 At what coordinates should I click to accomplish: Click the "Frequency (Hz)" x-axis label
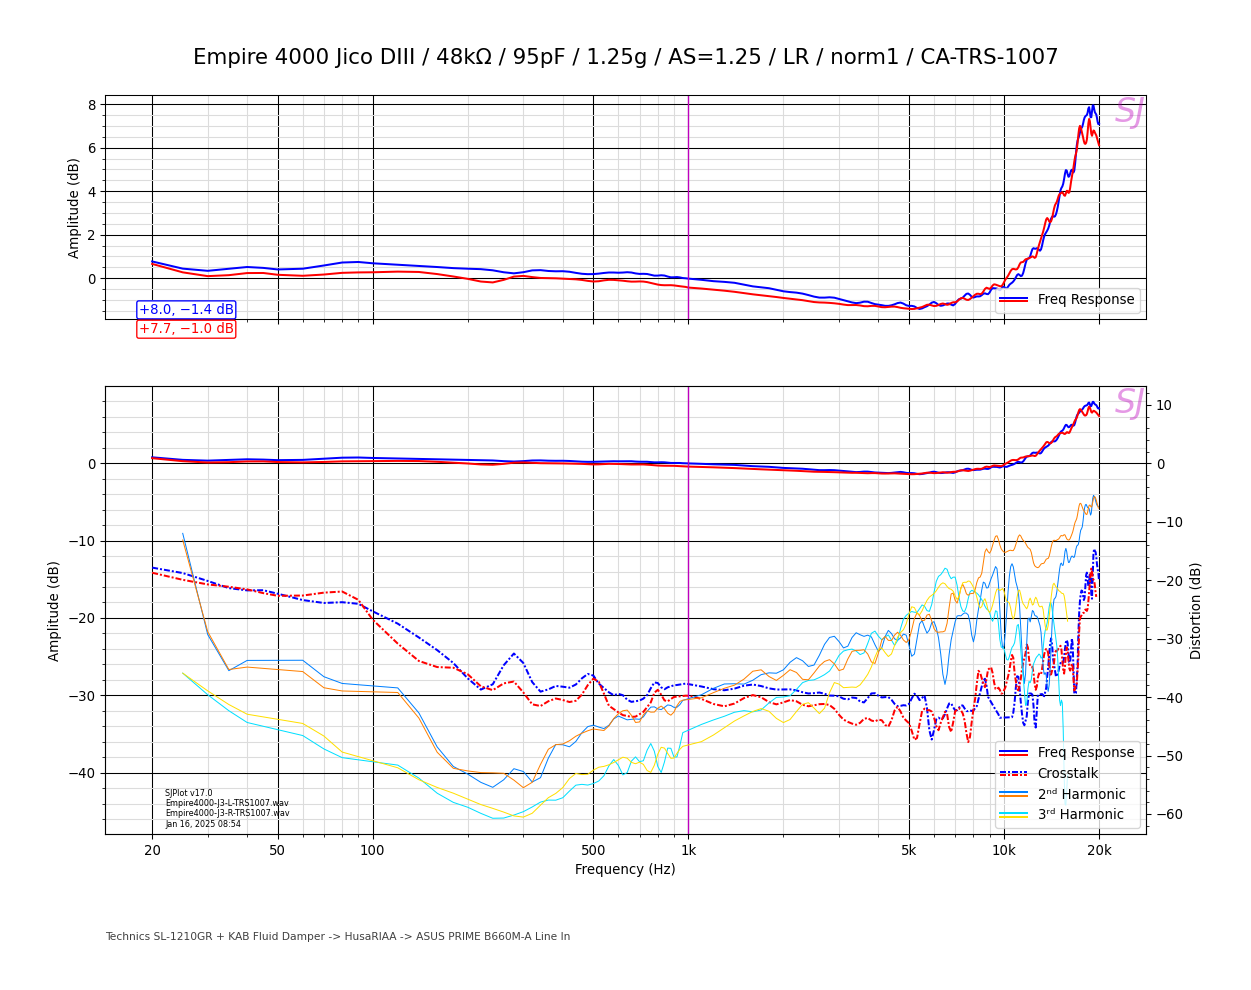pyautogui.click(x=625, y=870)
